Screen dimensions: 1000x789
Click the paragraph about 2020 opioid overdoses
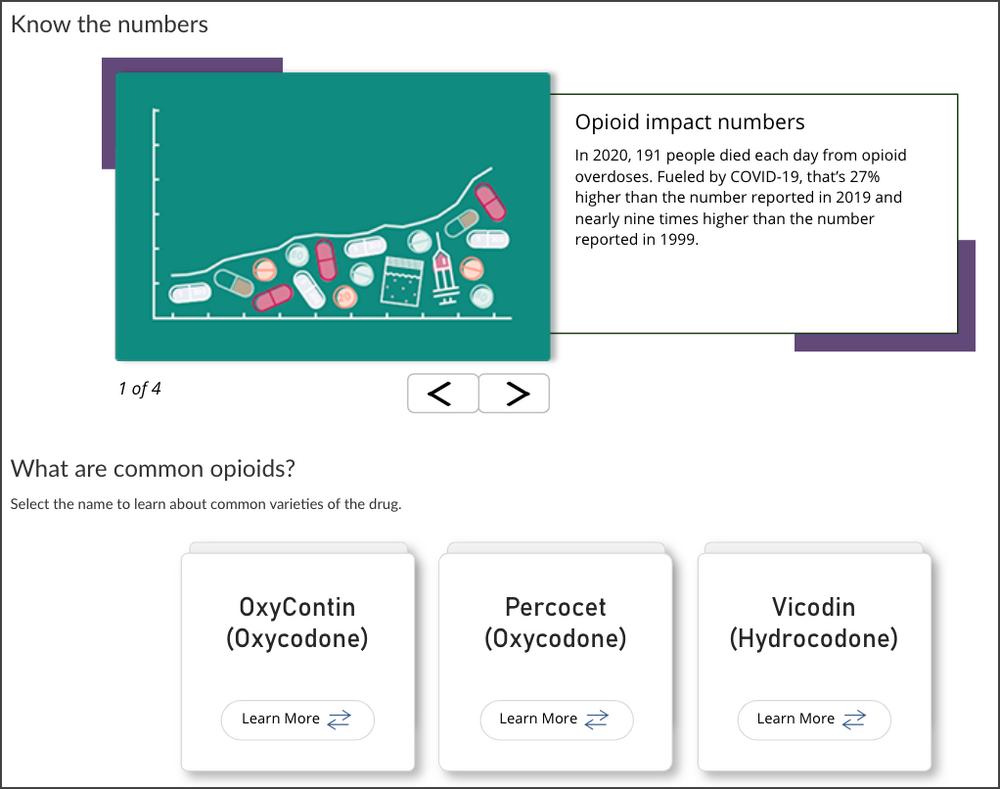tap(741, 198)
